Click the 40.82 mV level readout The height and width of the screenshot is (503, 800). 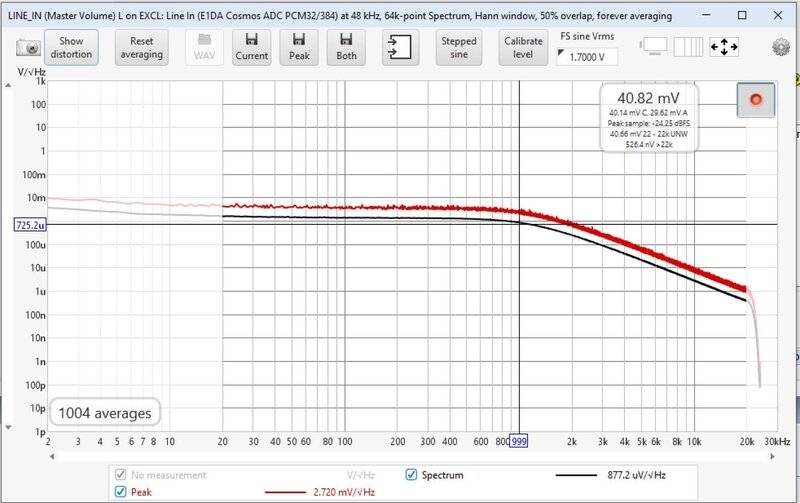(648, 97)
